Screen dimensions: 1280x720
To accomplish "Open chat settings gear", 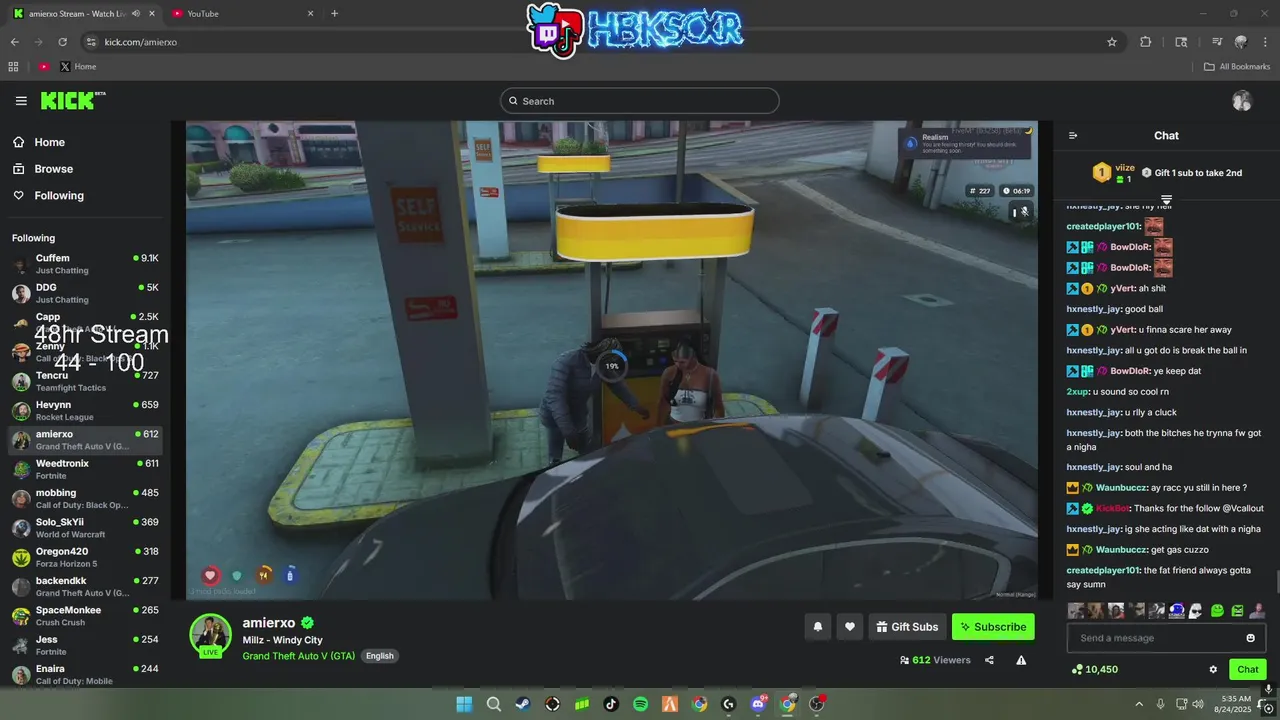I will click(1213, 669).
